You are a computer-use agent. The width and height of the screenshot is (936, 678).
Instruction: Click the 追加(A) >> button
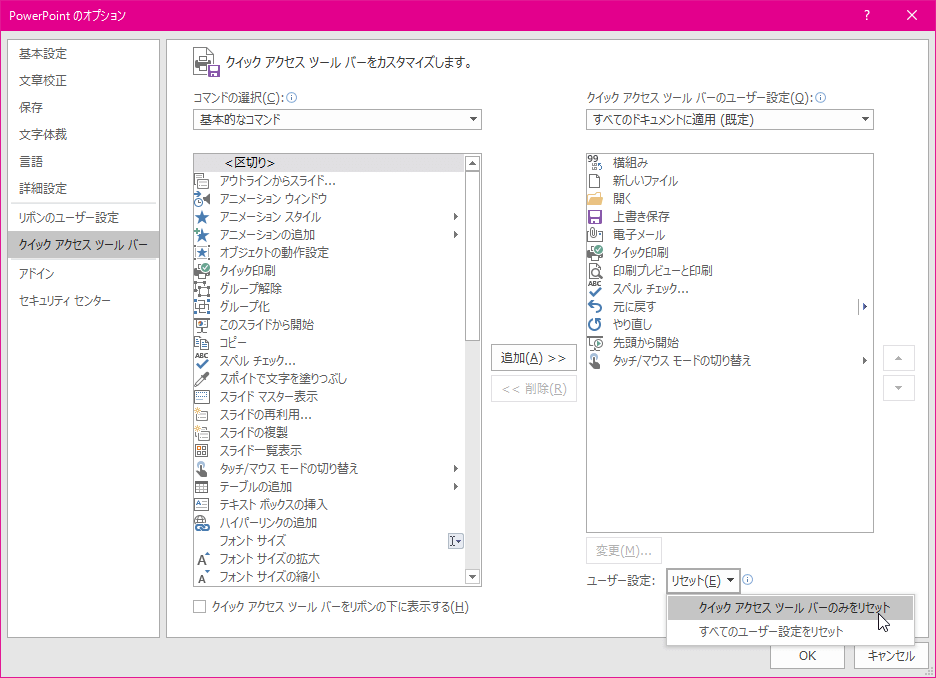pos(534,358)
